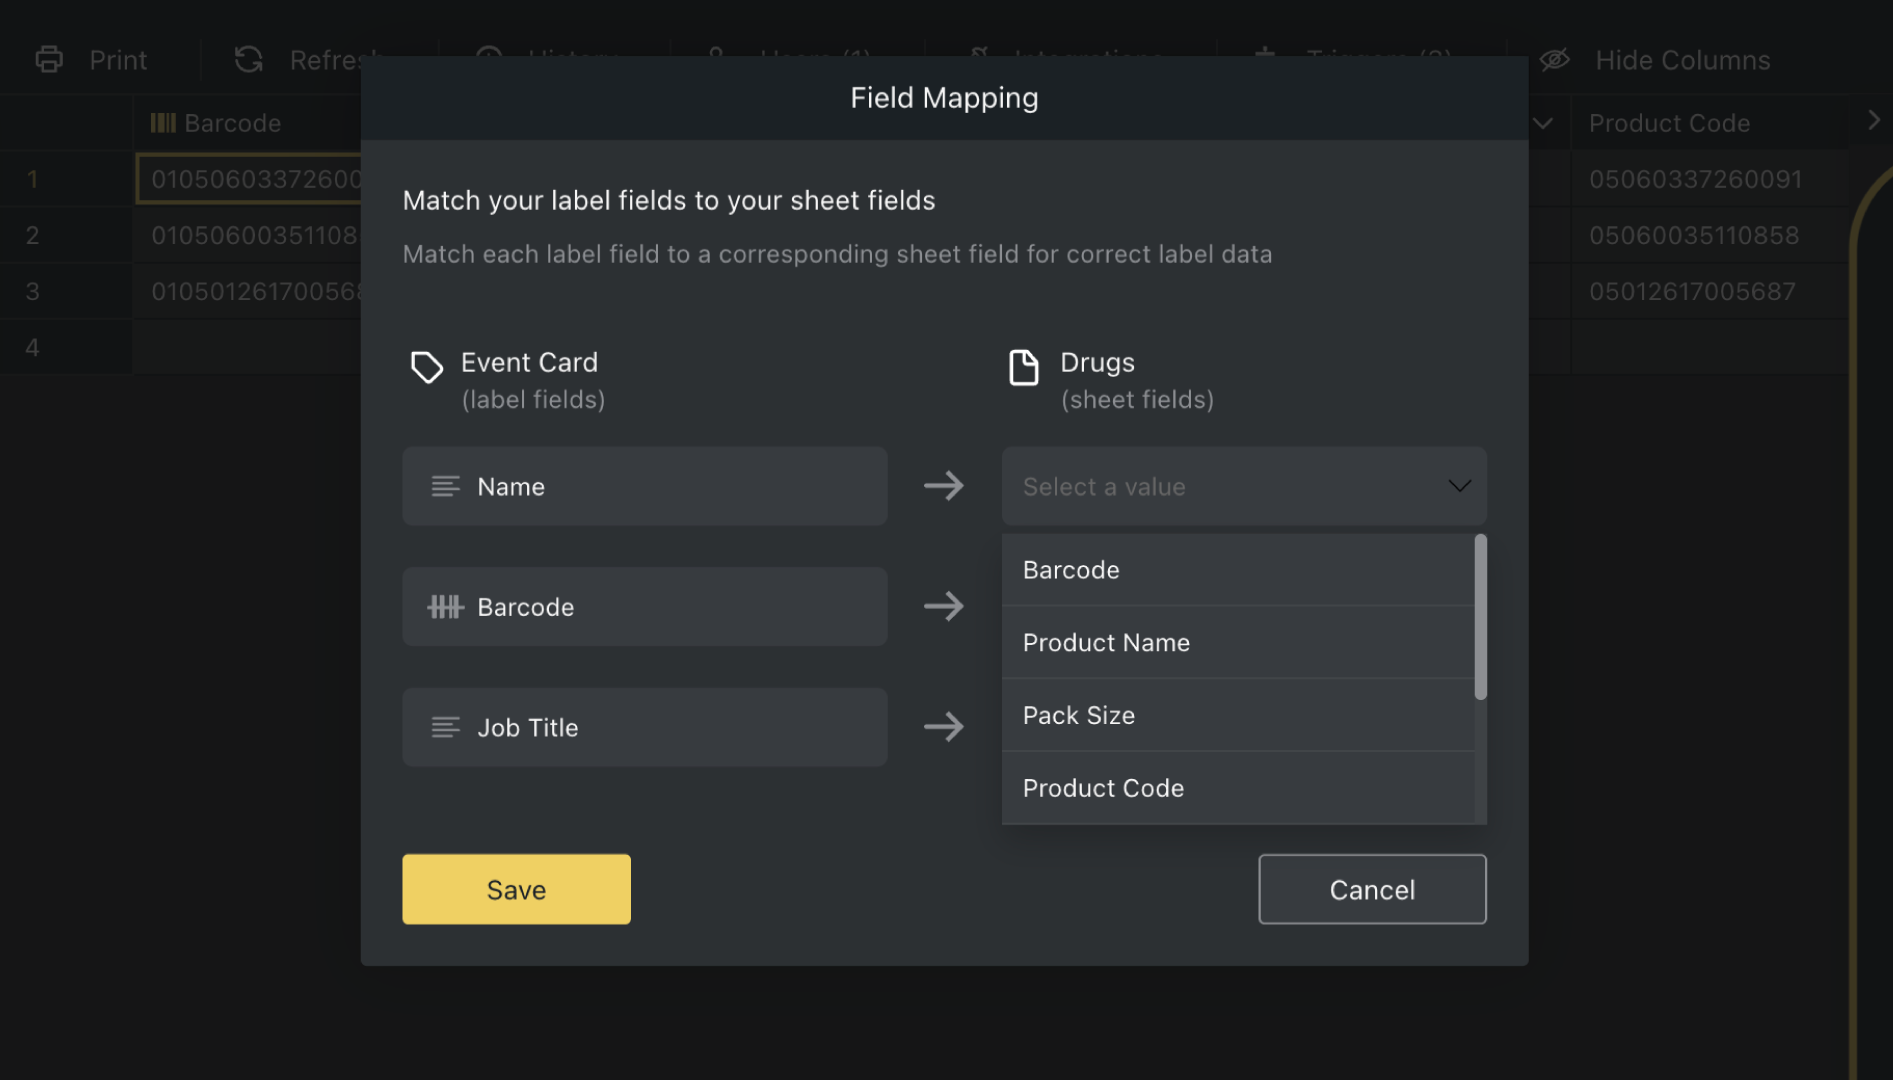Select the highlighted barcode cell in row 1

248,179
